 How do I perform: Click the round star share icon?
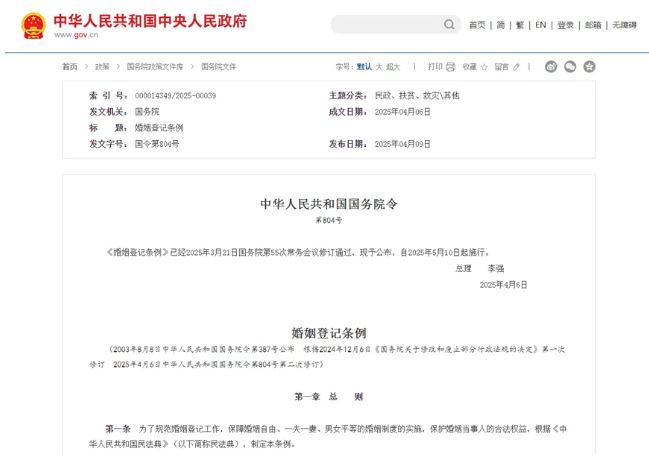pos(589,67)
